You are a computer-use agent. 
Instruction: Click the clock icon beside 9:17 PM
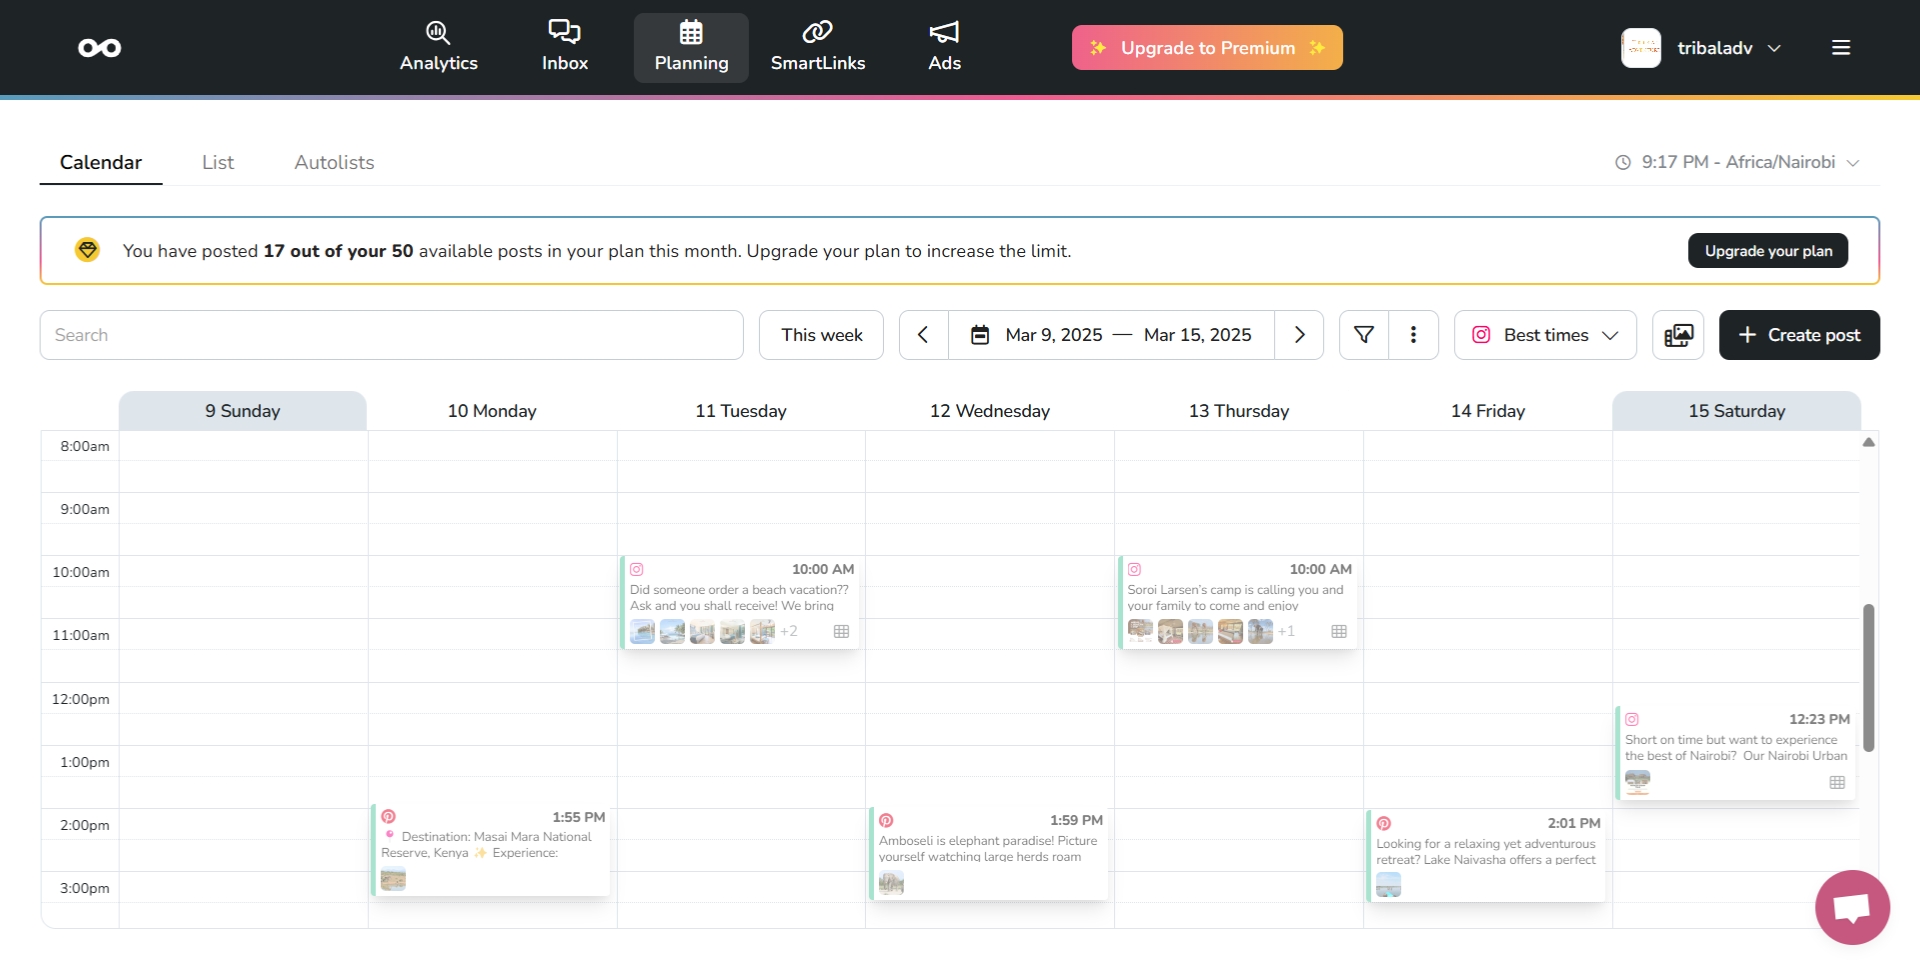click(1623, 162)
